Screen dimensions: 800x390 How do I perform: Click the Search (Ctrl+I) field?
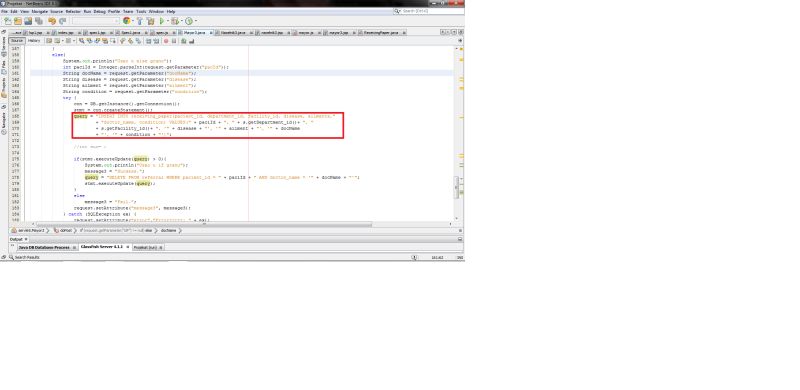(429, 11)
